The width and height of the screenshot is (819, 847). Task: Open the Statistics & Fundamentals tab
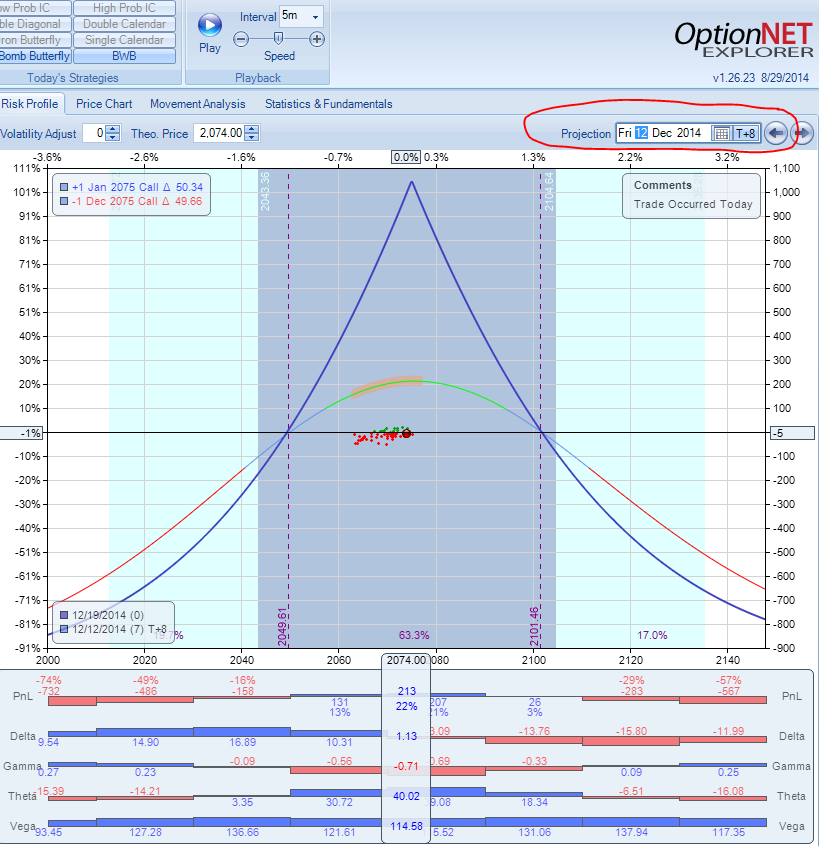pos(328,104)
